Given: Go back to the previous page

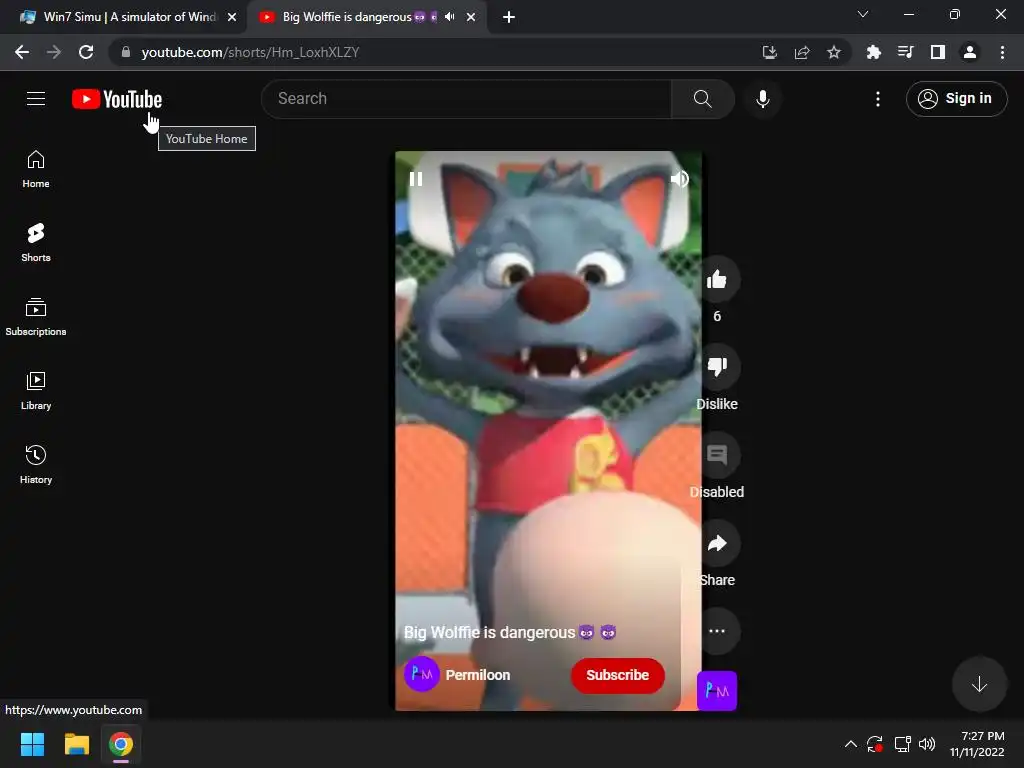Looking at the screenshot, I should 22,52.
